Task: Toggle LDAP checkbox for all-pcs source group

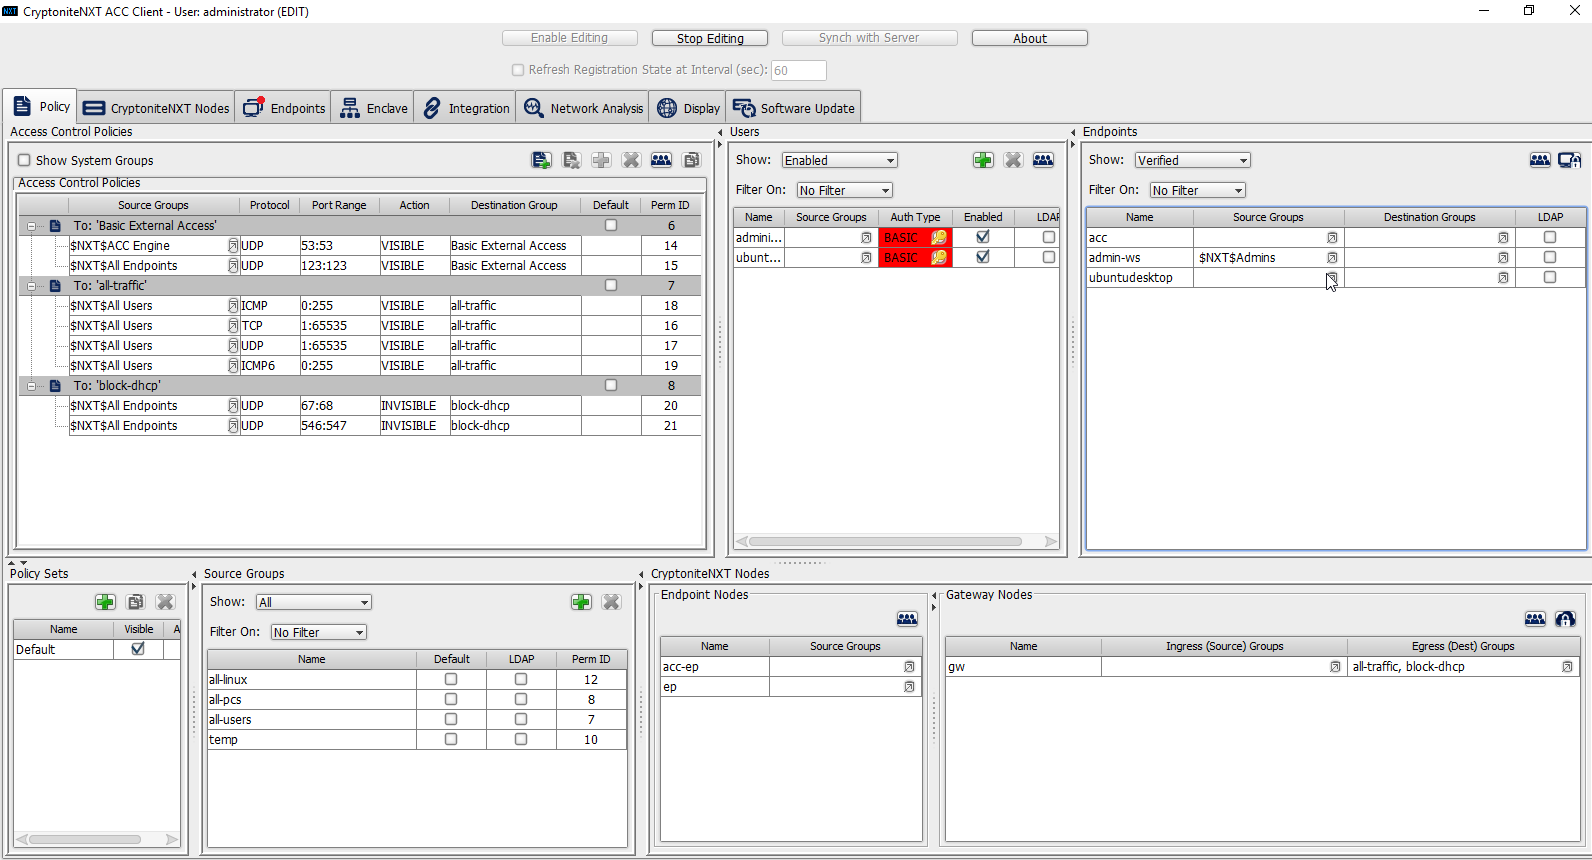Action: pyautogui.click(x=521, y=700)
